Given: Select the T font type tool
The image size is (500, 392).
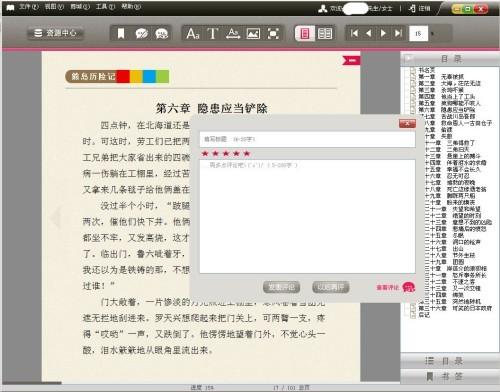Looking at the screenshot, I should (x=213, y=34).
